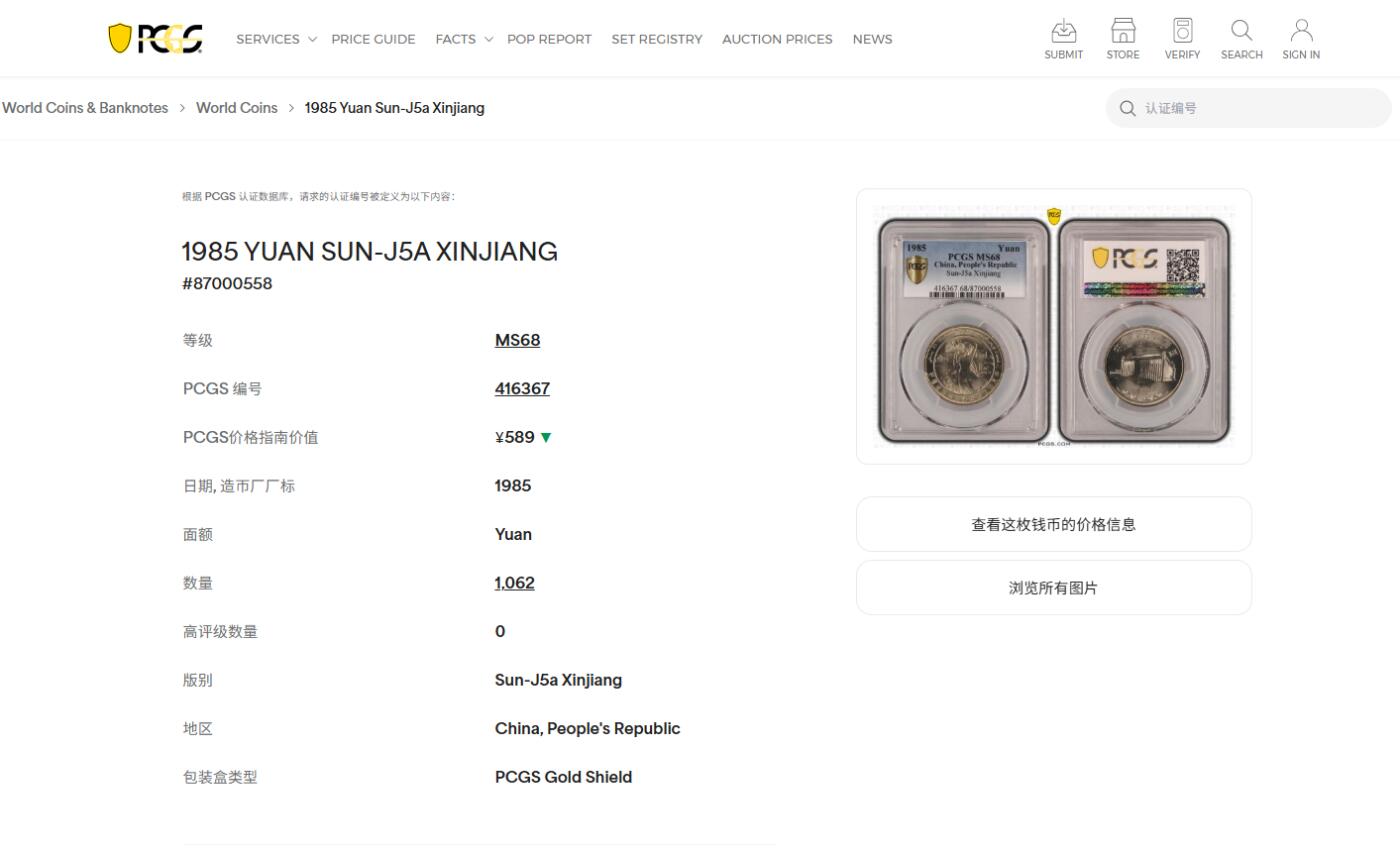Open the PRICE GUIDE menu item
1400x857 pixels.
(373, 39)
